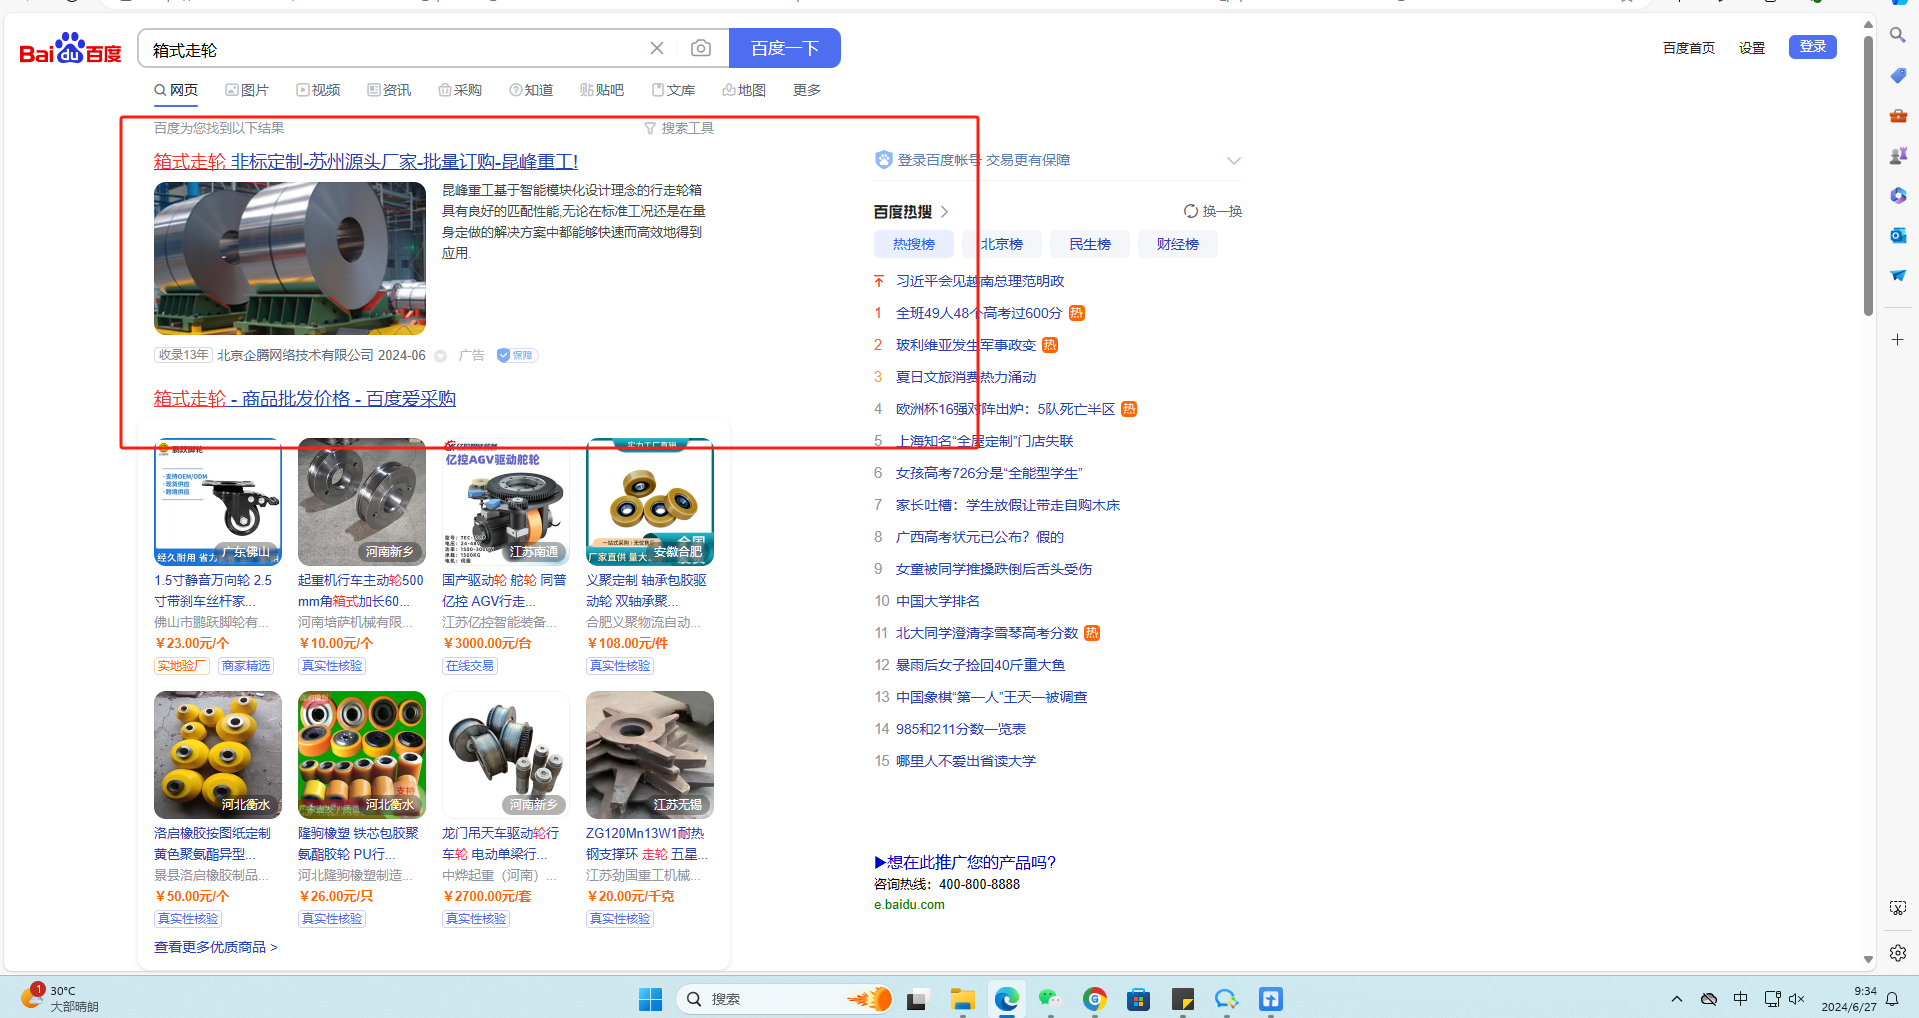Open 查看更多优质商品 link

pos(216,947)
